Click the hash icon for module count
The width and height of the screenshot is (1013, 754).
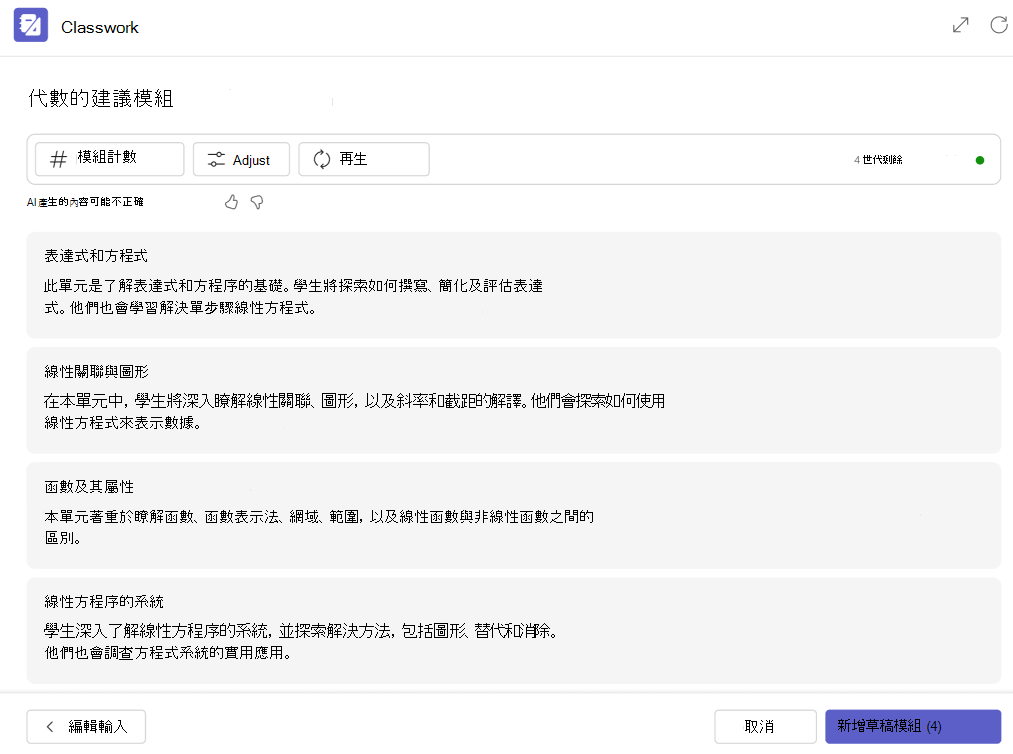point(58,160)
